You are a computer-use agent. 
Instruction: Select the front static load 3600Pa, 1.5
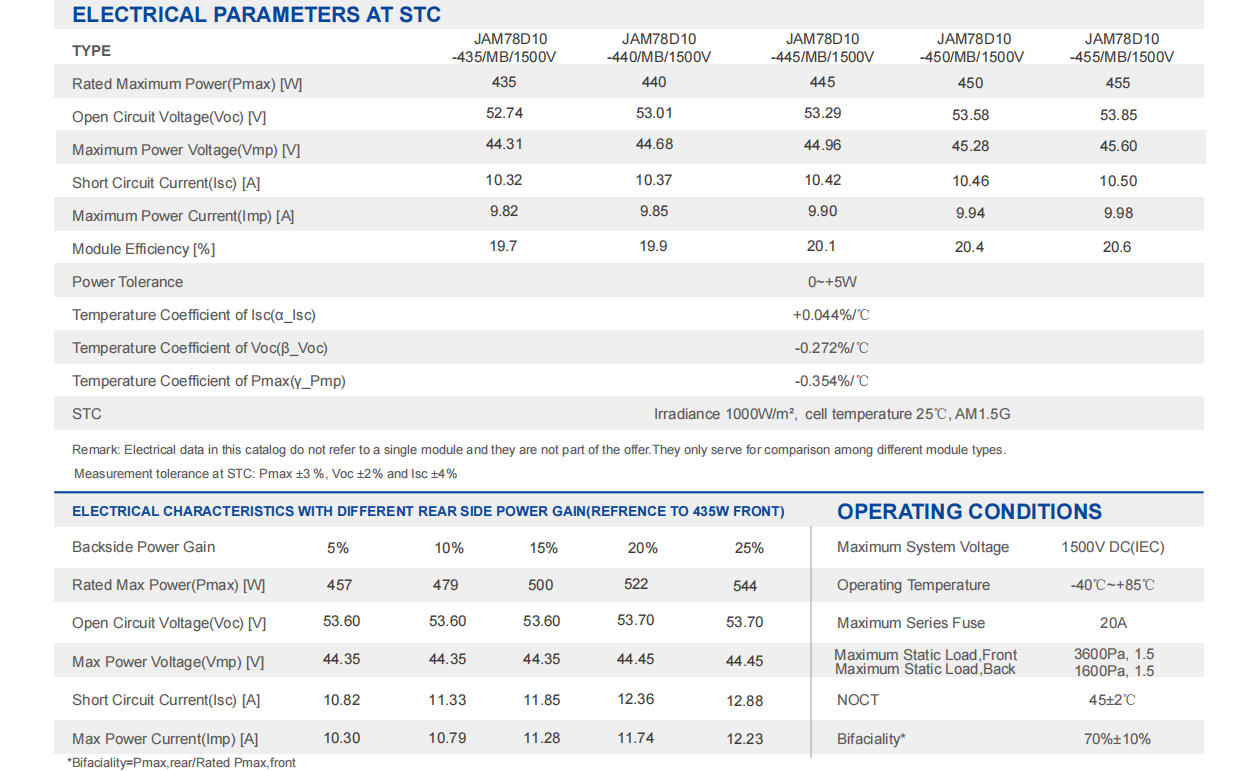click(1114, 654)
